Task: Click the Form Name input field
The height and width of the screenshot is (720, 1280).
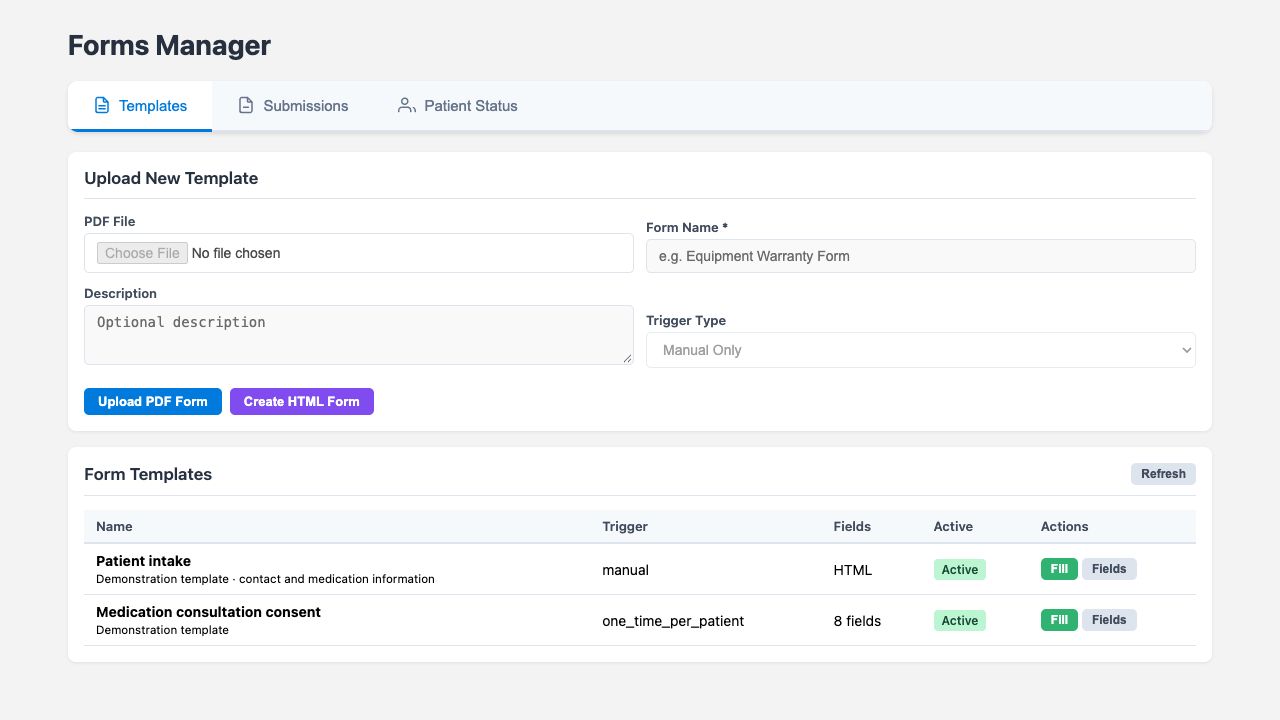Action: [x=921, y=256]
